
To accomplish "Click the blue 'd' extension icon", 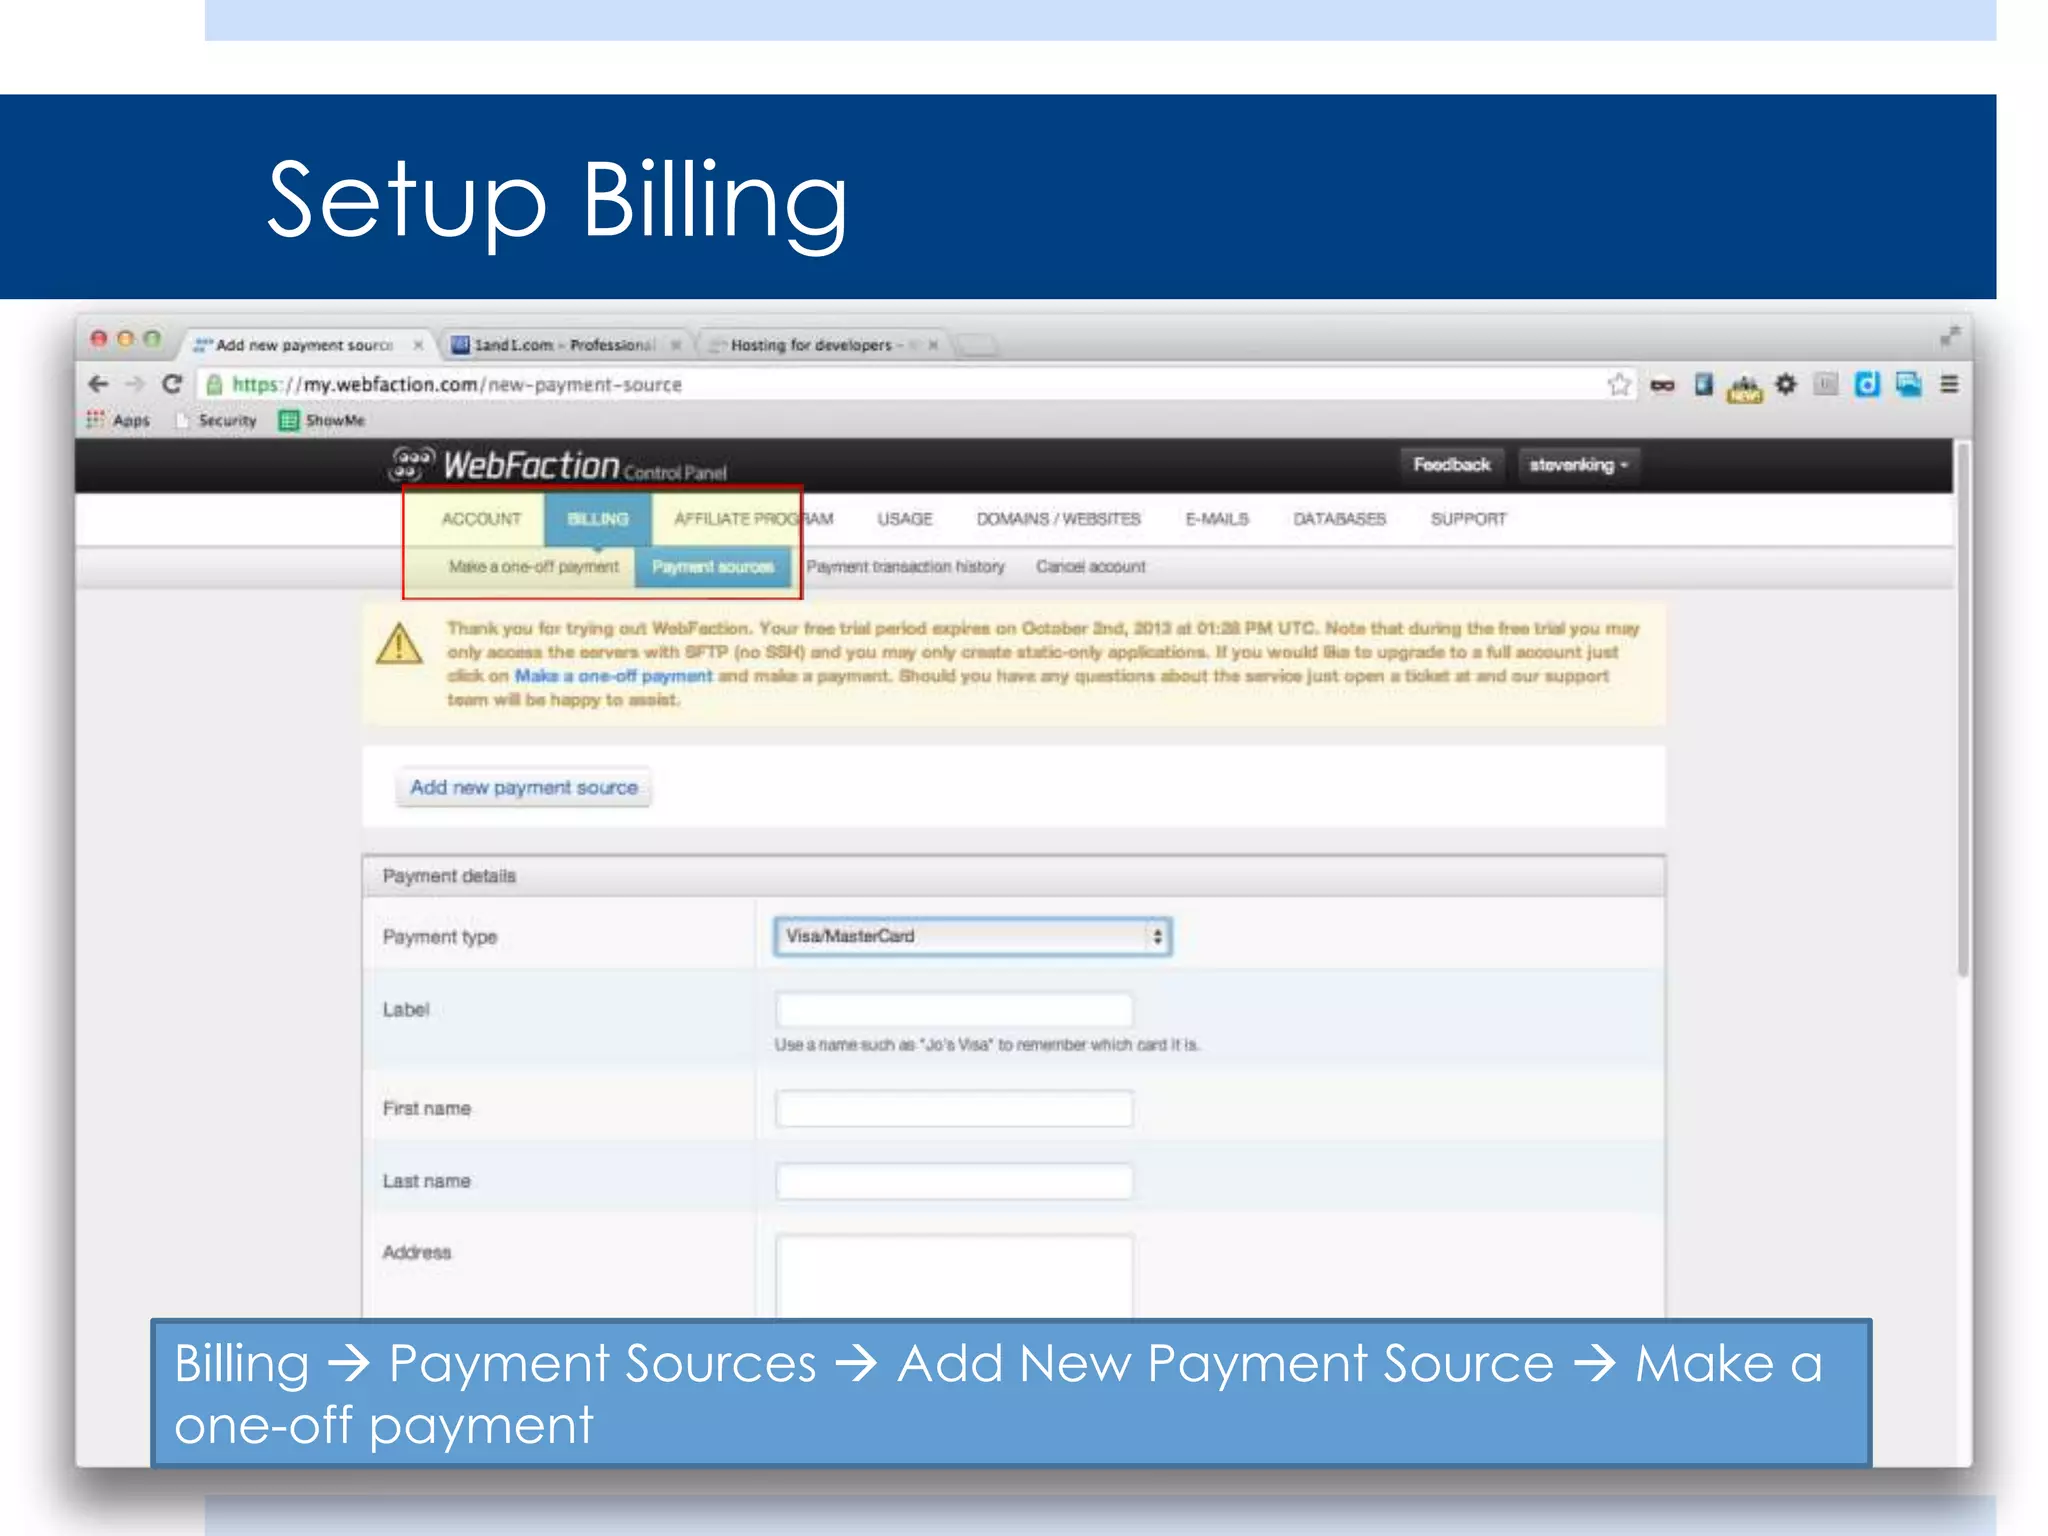I will 1867,384.
